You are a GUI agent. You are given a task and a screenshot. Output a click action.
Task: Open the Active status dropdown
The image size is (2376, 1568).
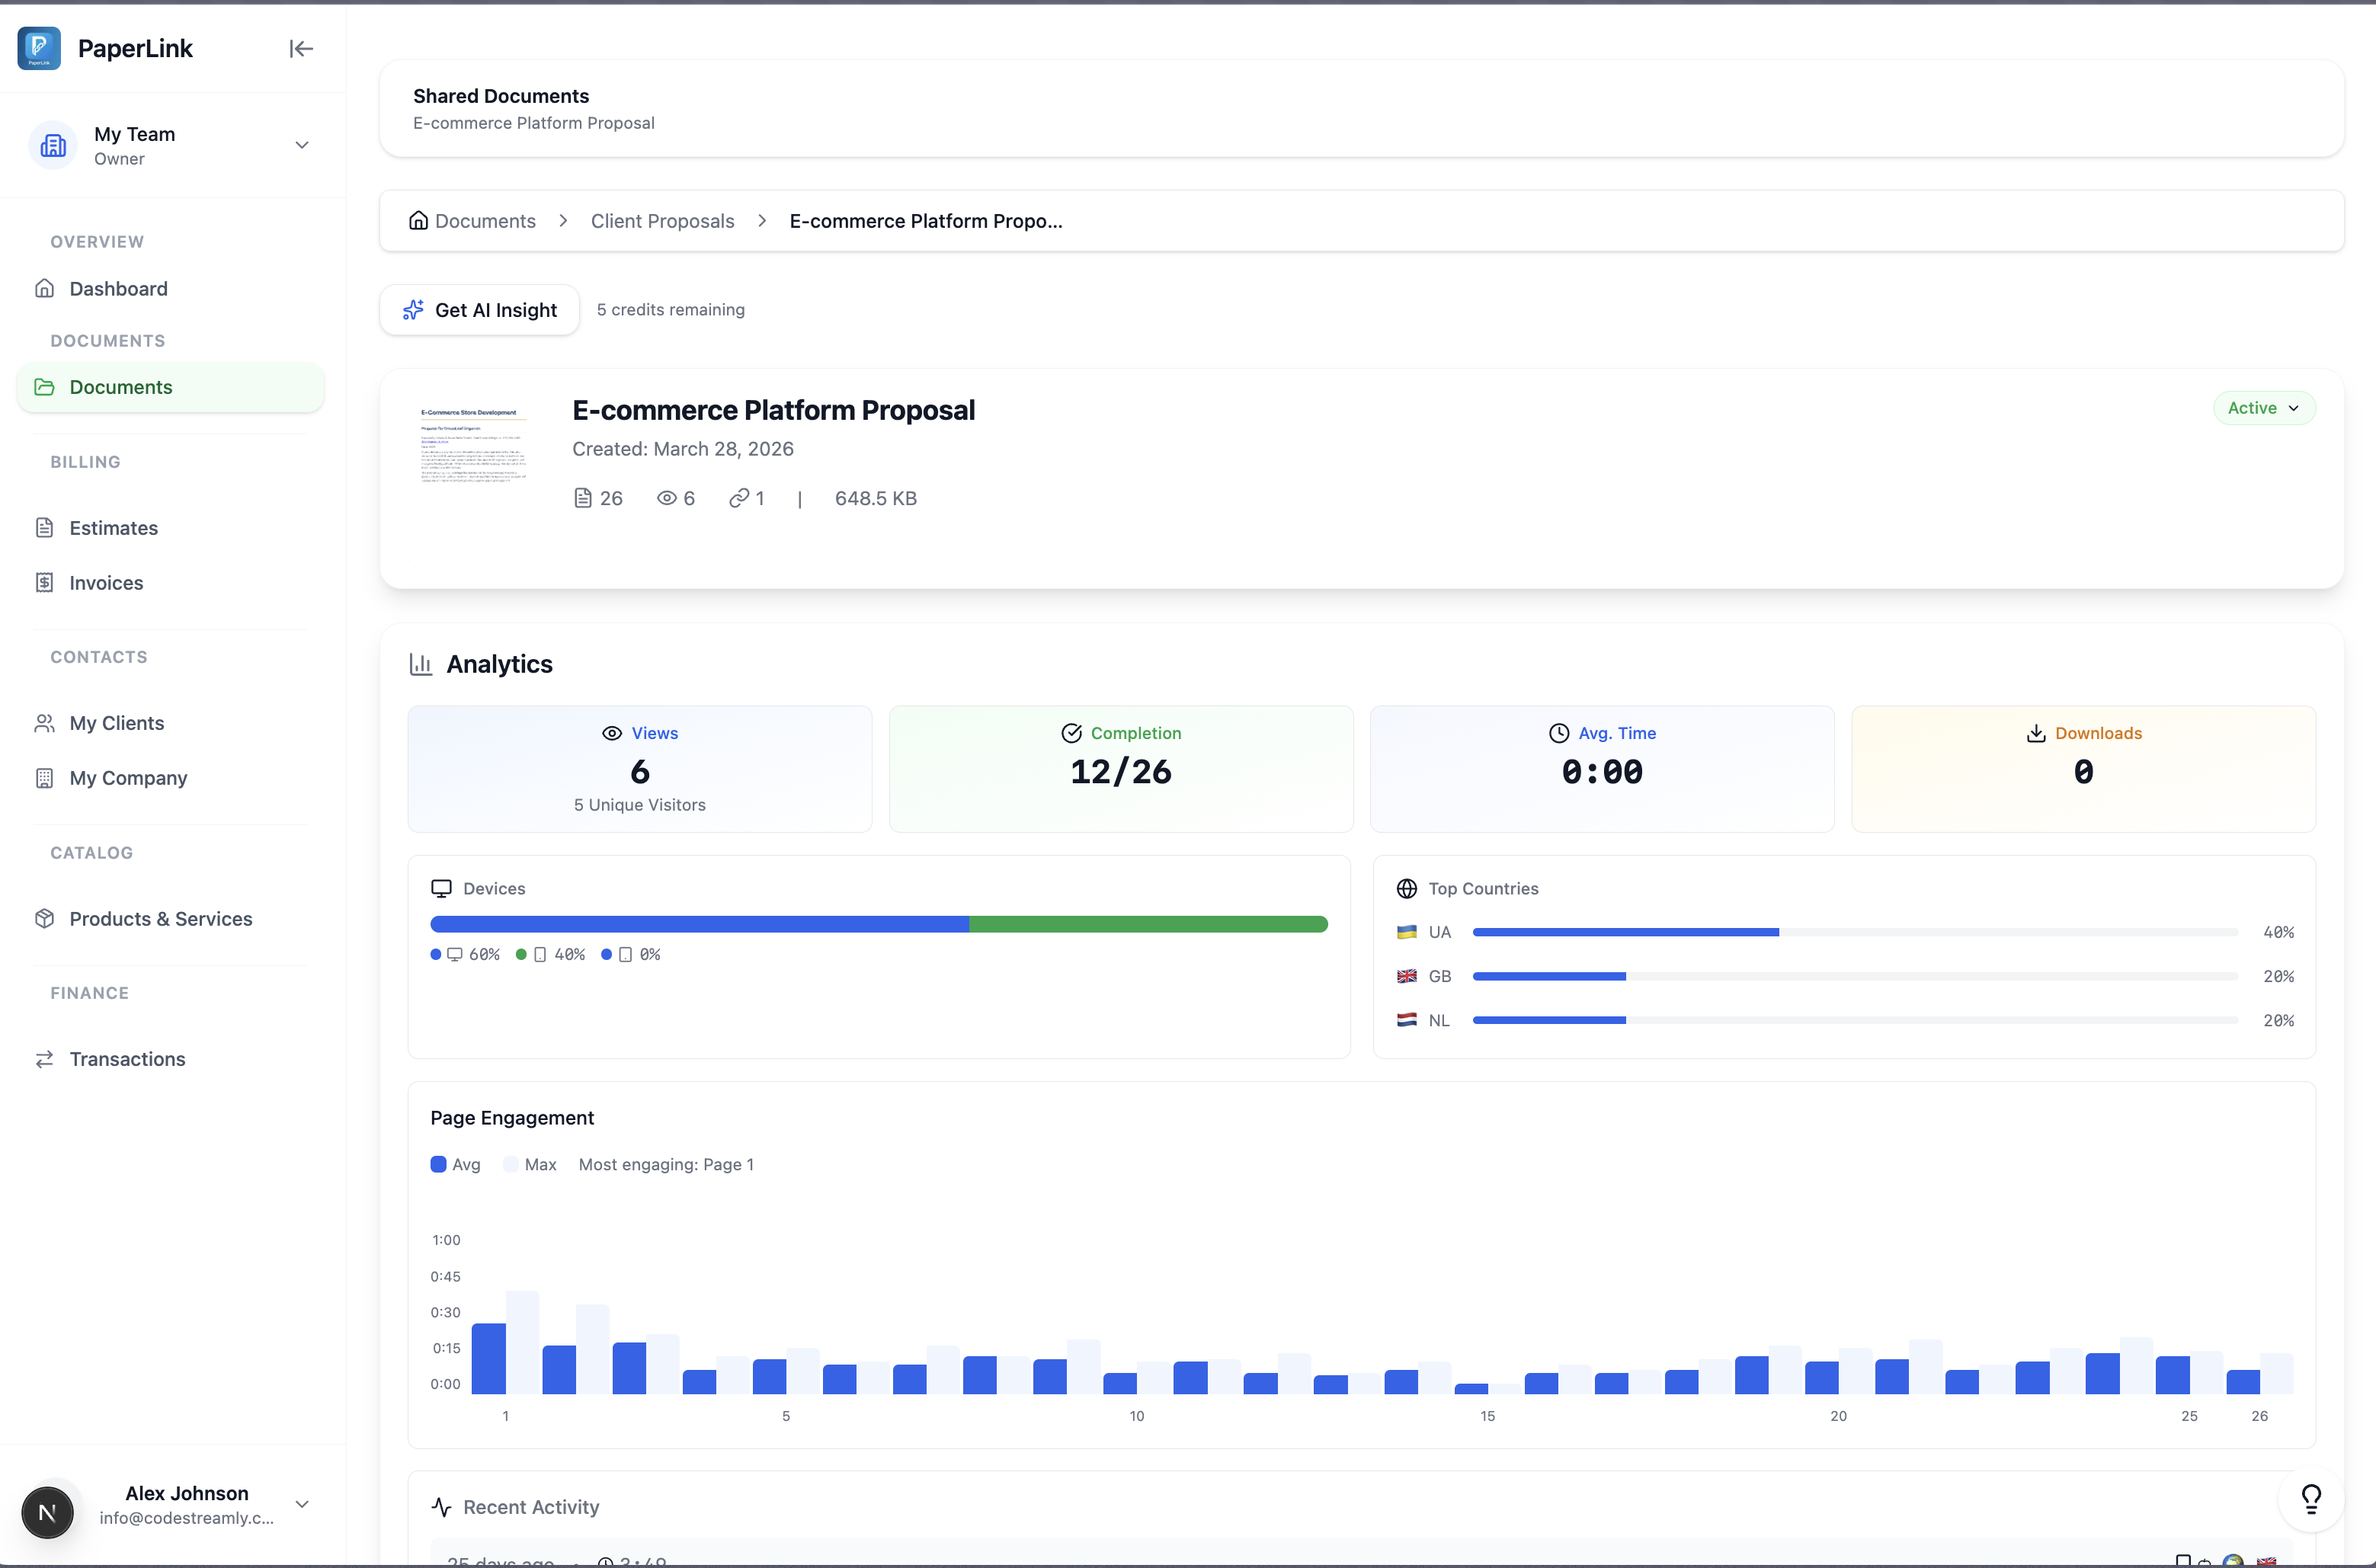(x=2263, y=408)
